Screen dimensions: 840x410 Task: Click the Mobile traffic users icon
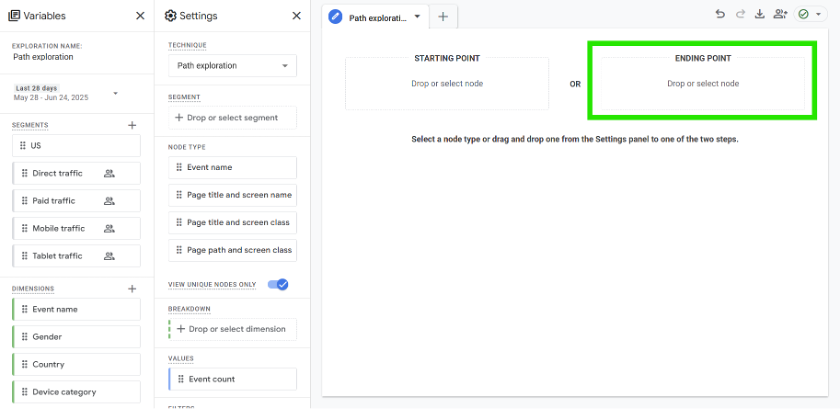(x=109, y=228)
